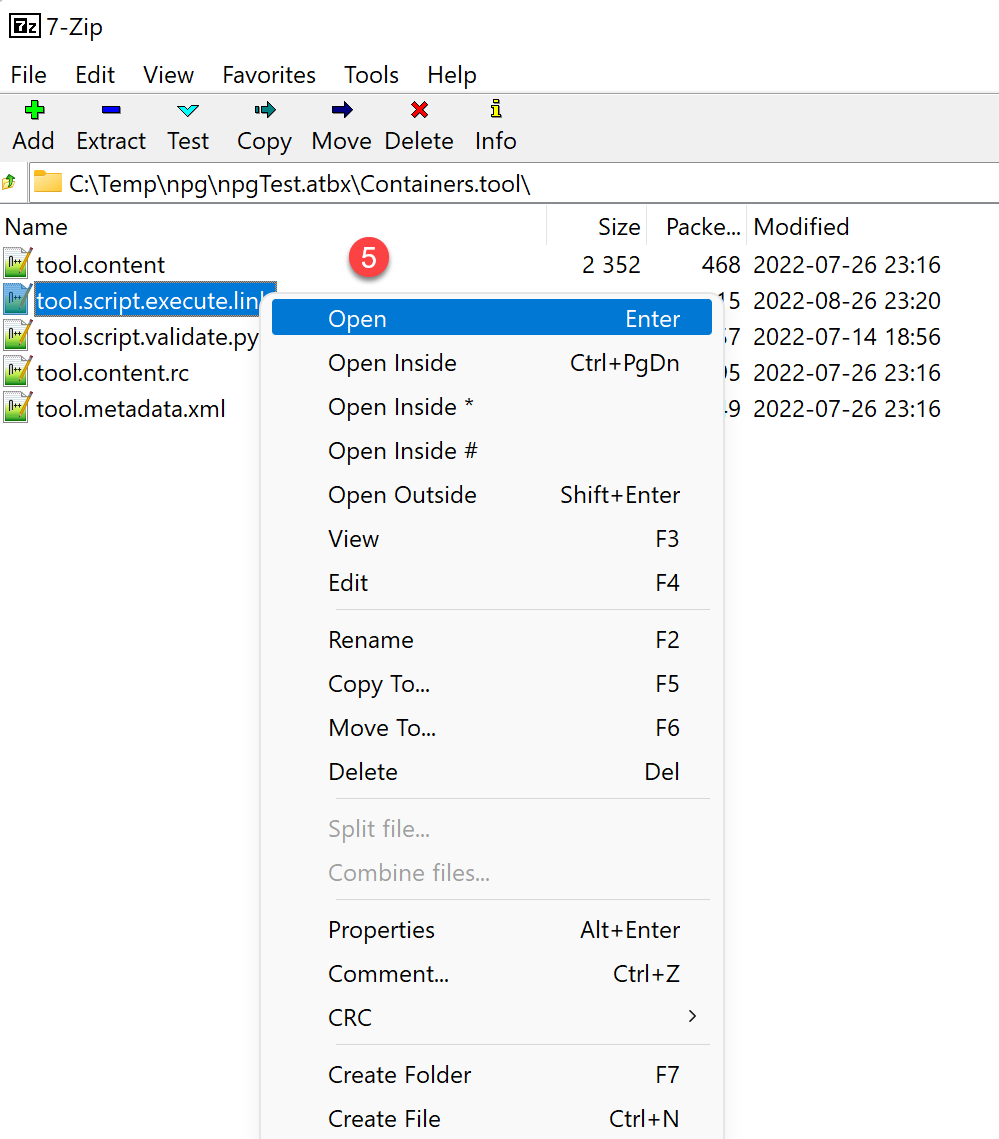This screenshot has width=999, height=1139.
Task: Click the address path field
Action: point(514,183)
